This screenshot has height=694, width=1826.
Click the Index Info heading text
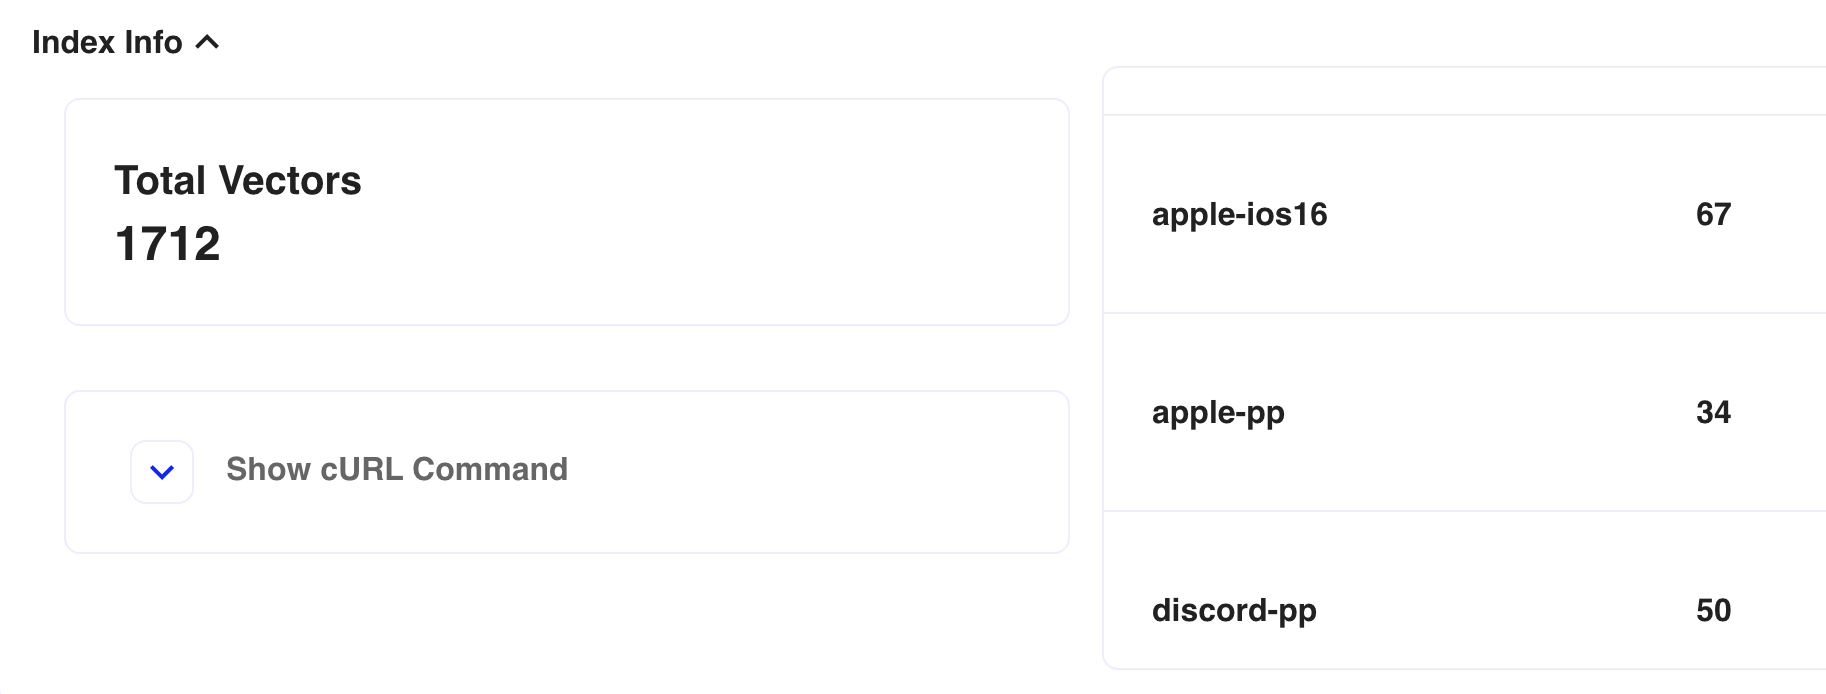click(107, 42)
